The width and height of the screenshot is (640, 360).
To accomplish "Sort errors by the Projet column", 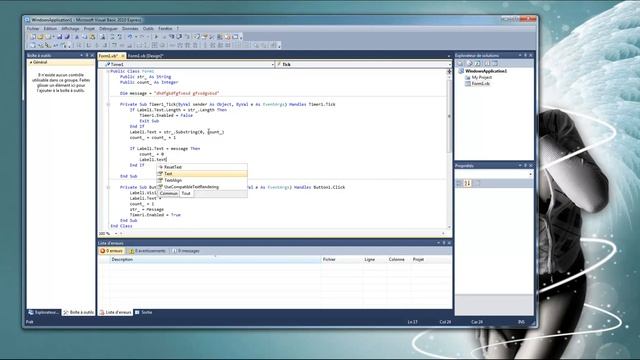I will point(431,260).
